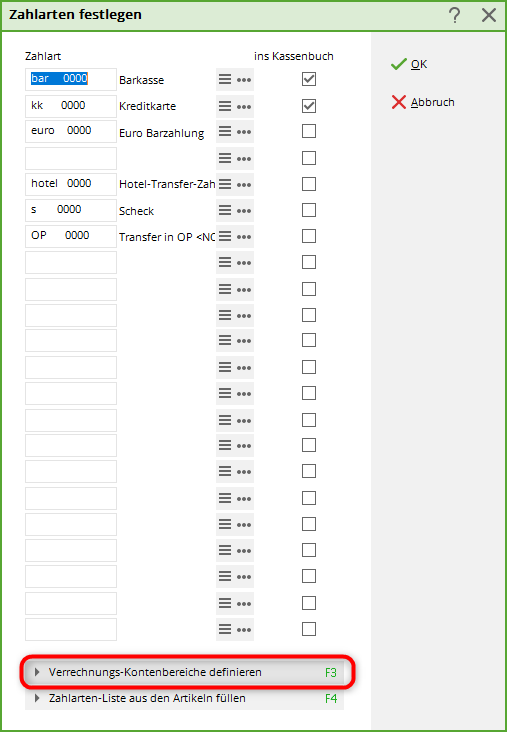Click the three-dots icon beside Kreditkarte
The width and height of the screenshot is (507, 732).
pos(244,107)
